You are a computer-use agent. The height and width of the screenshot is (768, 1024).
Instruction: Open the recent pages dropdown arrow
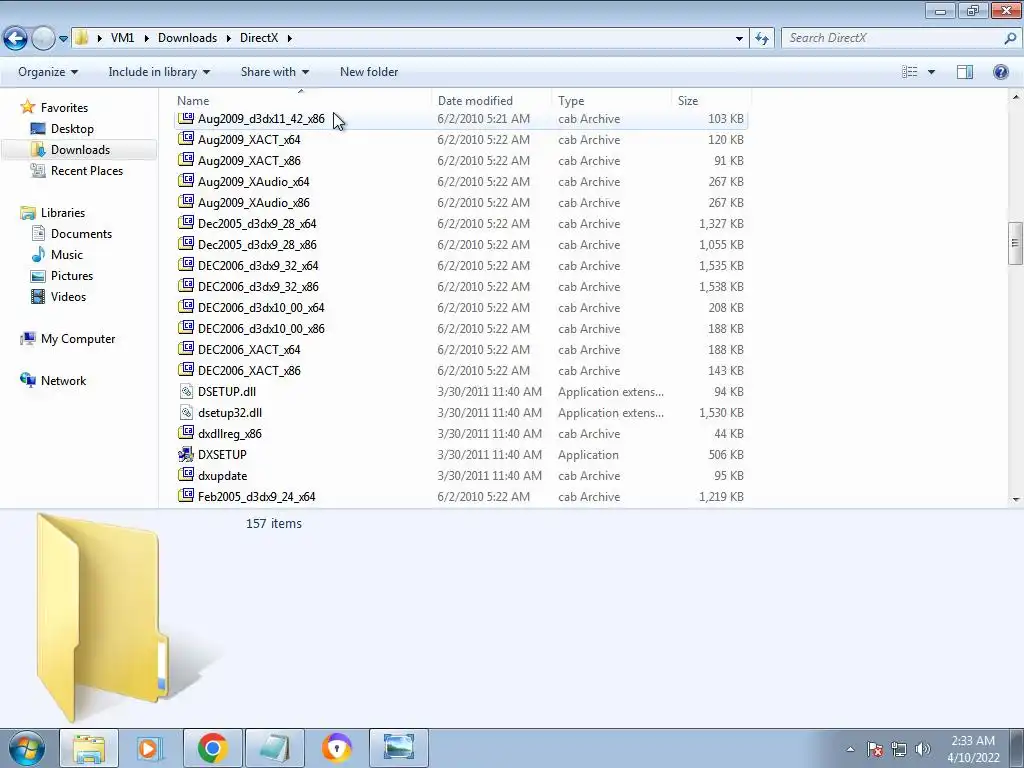tap(63, 39)
